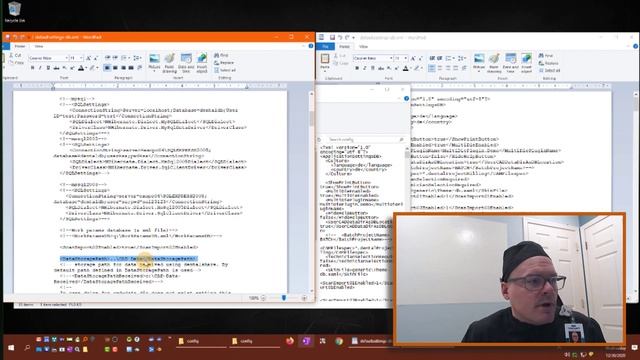Image resolution: width=640 pixels, height=360 pixels.
Task: Click Cut in left WordPad clipboard group
Action: point(15,55)
